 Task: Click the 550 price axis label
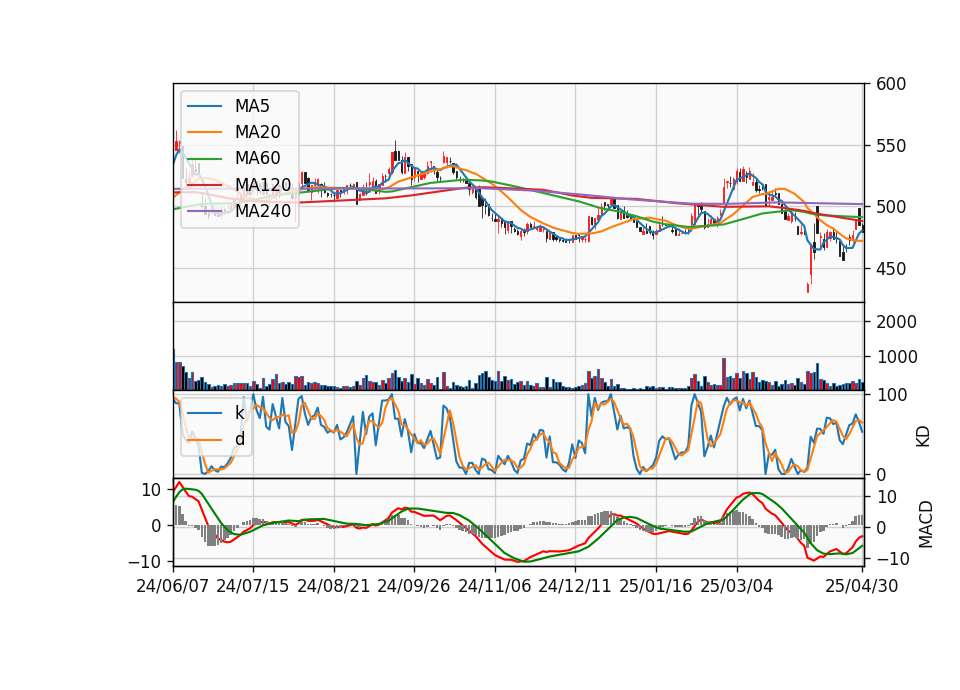click(x=891, y=146)
